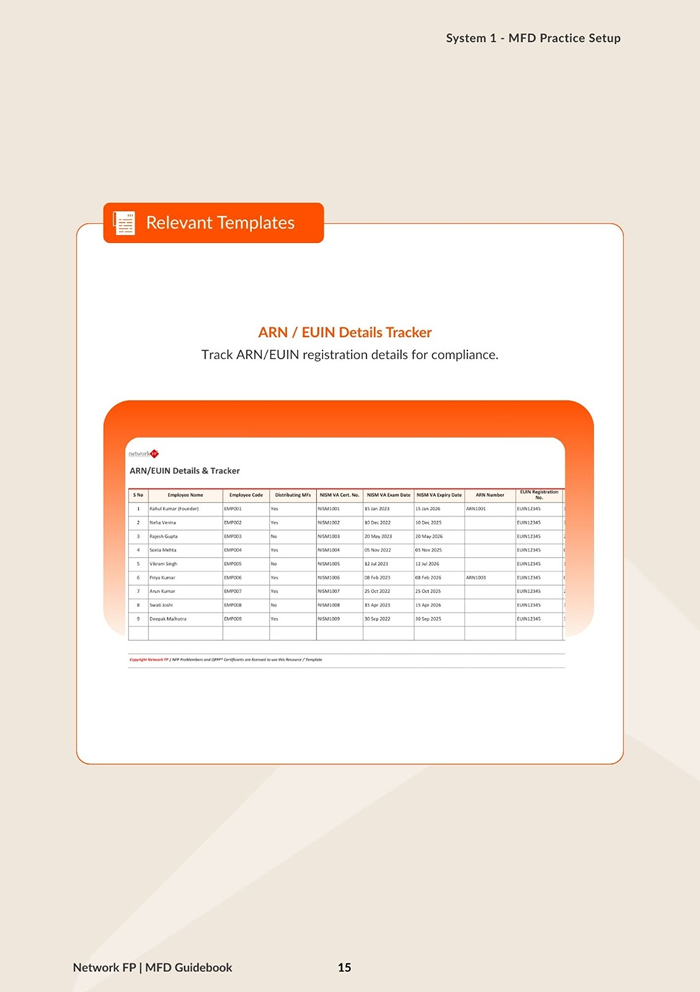Click the Network FP logo in the template
The height and width of the screenshot is (992, 700).
coord(143,453)
